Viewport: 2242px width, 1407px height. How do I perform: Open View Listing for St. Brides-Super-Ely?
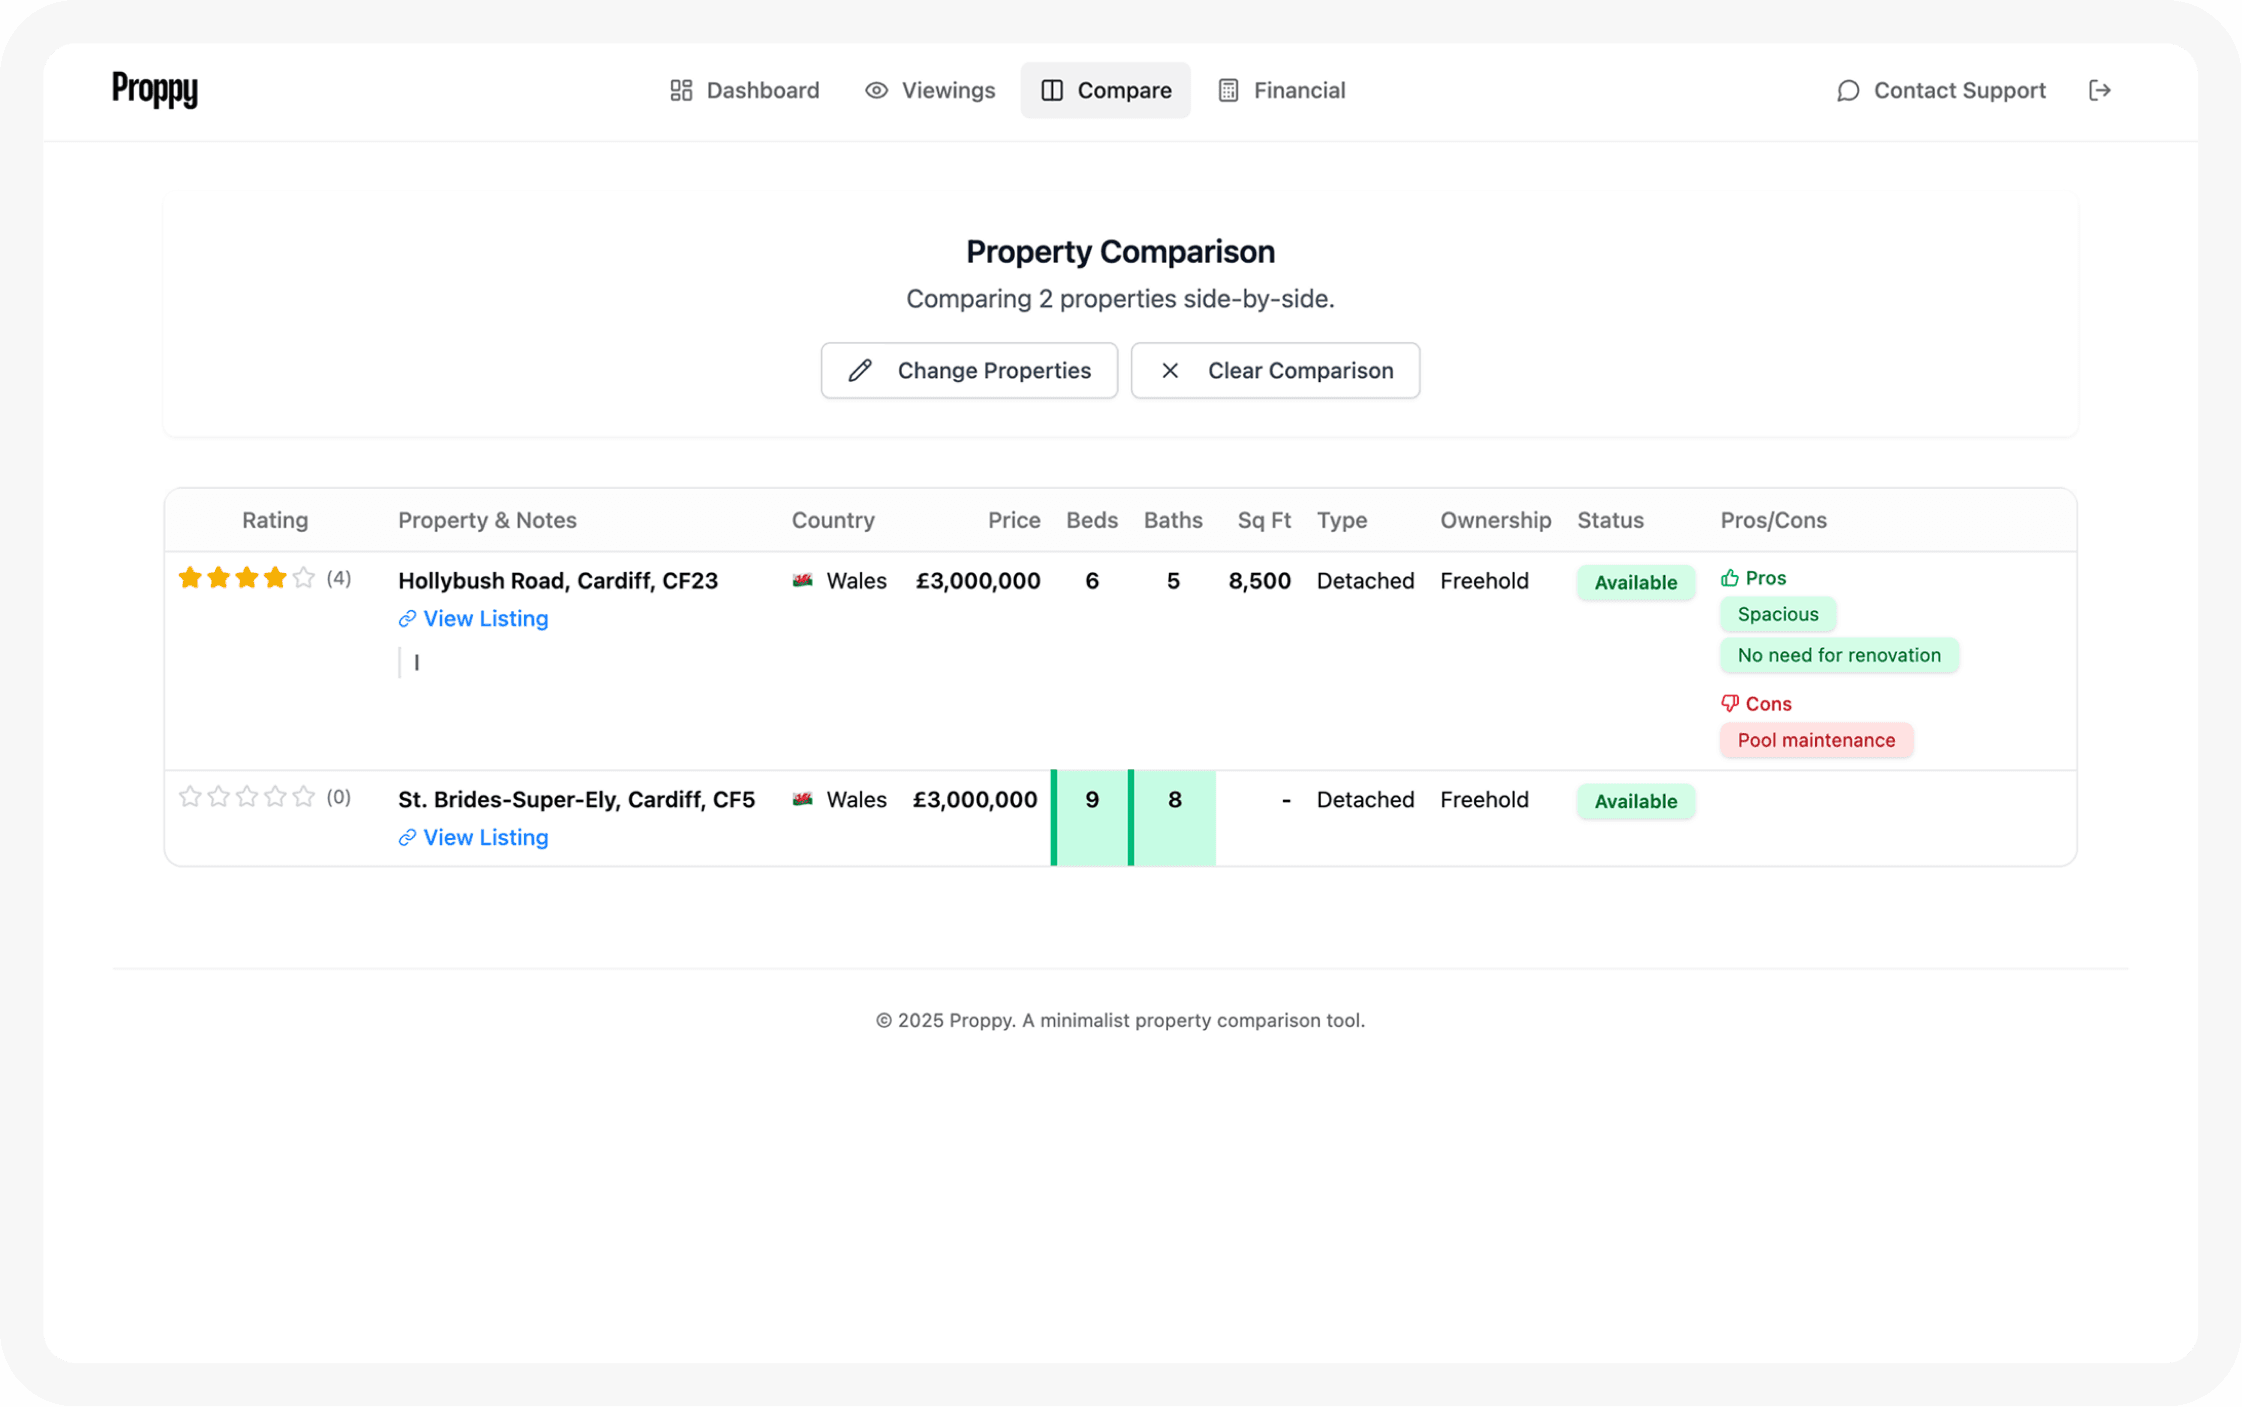[473, 838]
